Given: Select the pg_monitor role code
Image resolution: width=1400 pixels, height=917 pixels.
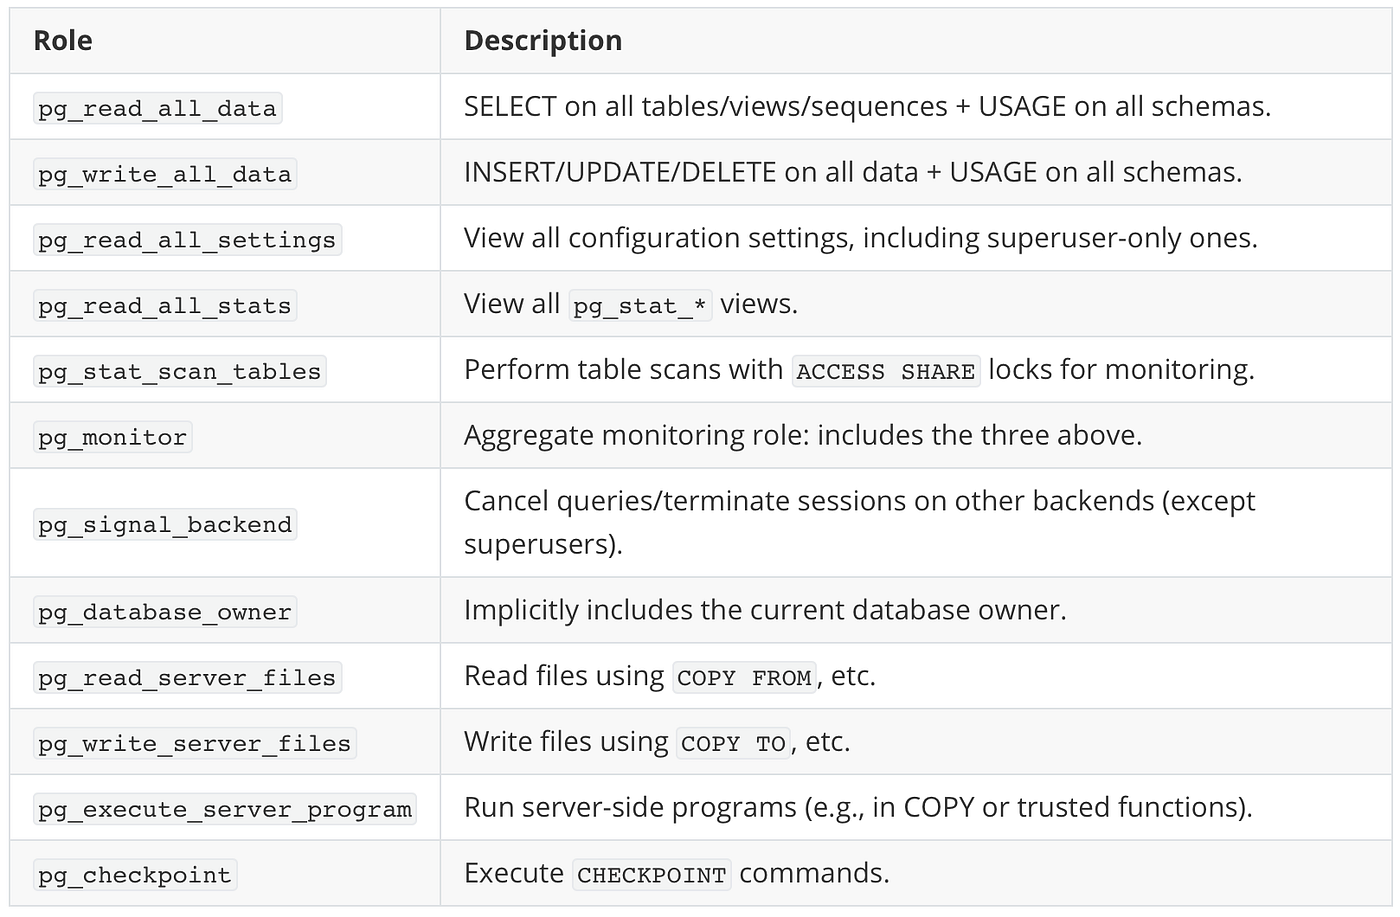Looking at the screenshot, I should [112, 438].
